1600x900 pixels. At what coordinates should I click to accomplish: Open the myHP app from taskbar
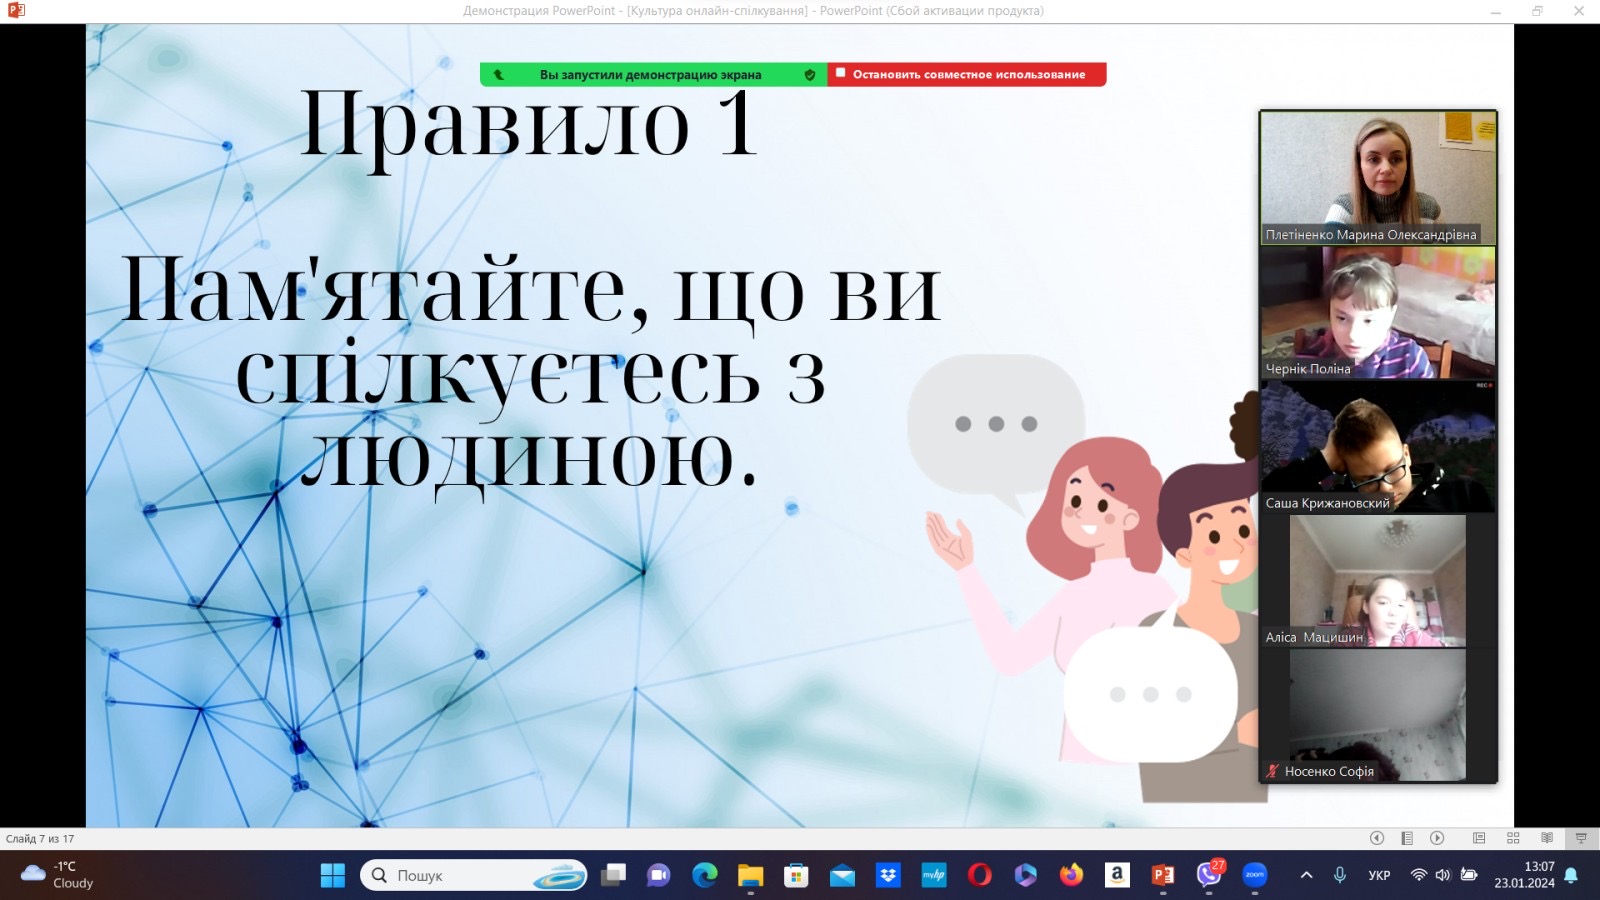(934, 875)
